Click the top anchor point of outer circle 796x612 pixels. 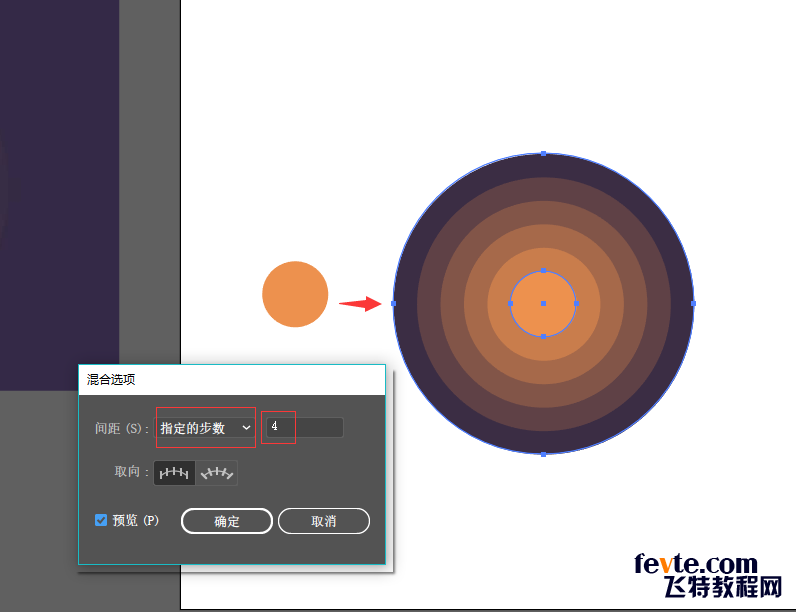pyautogui.click(x=543, y=153)
